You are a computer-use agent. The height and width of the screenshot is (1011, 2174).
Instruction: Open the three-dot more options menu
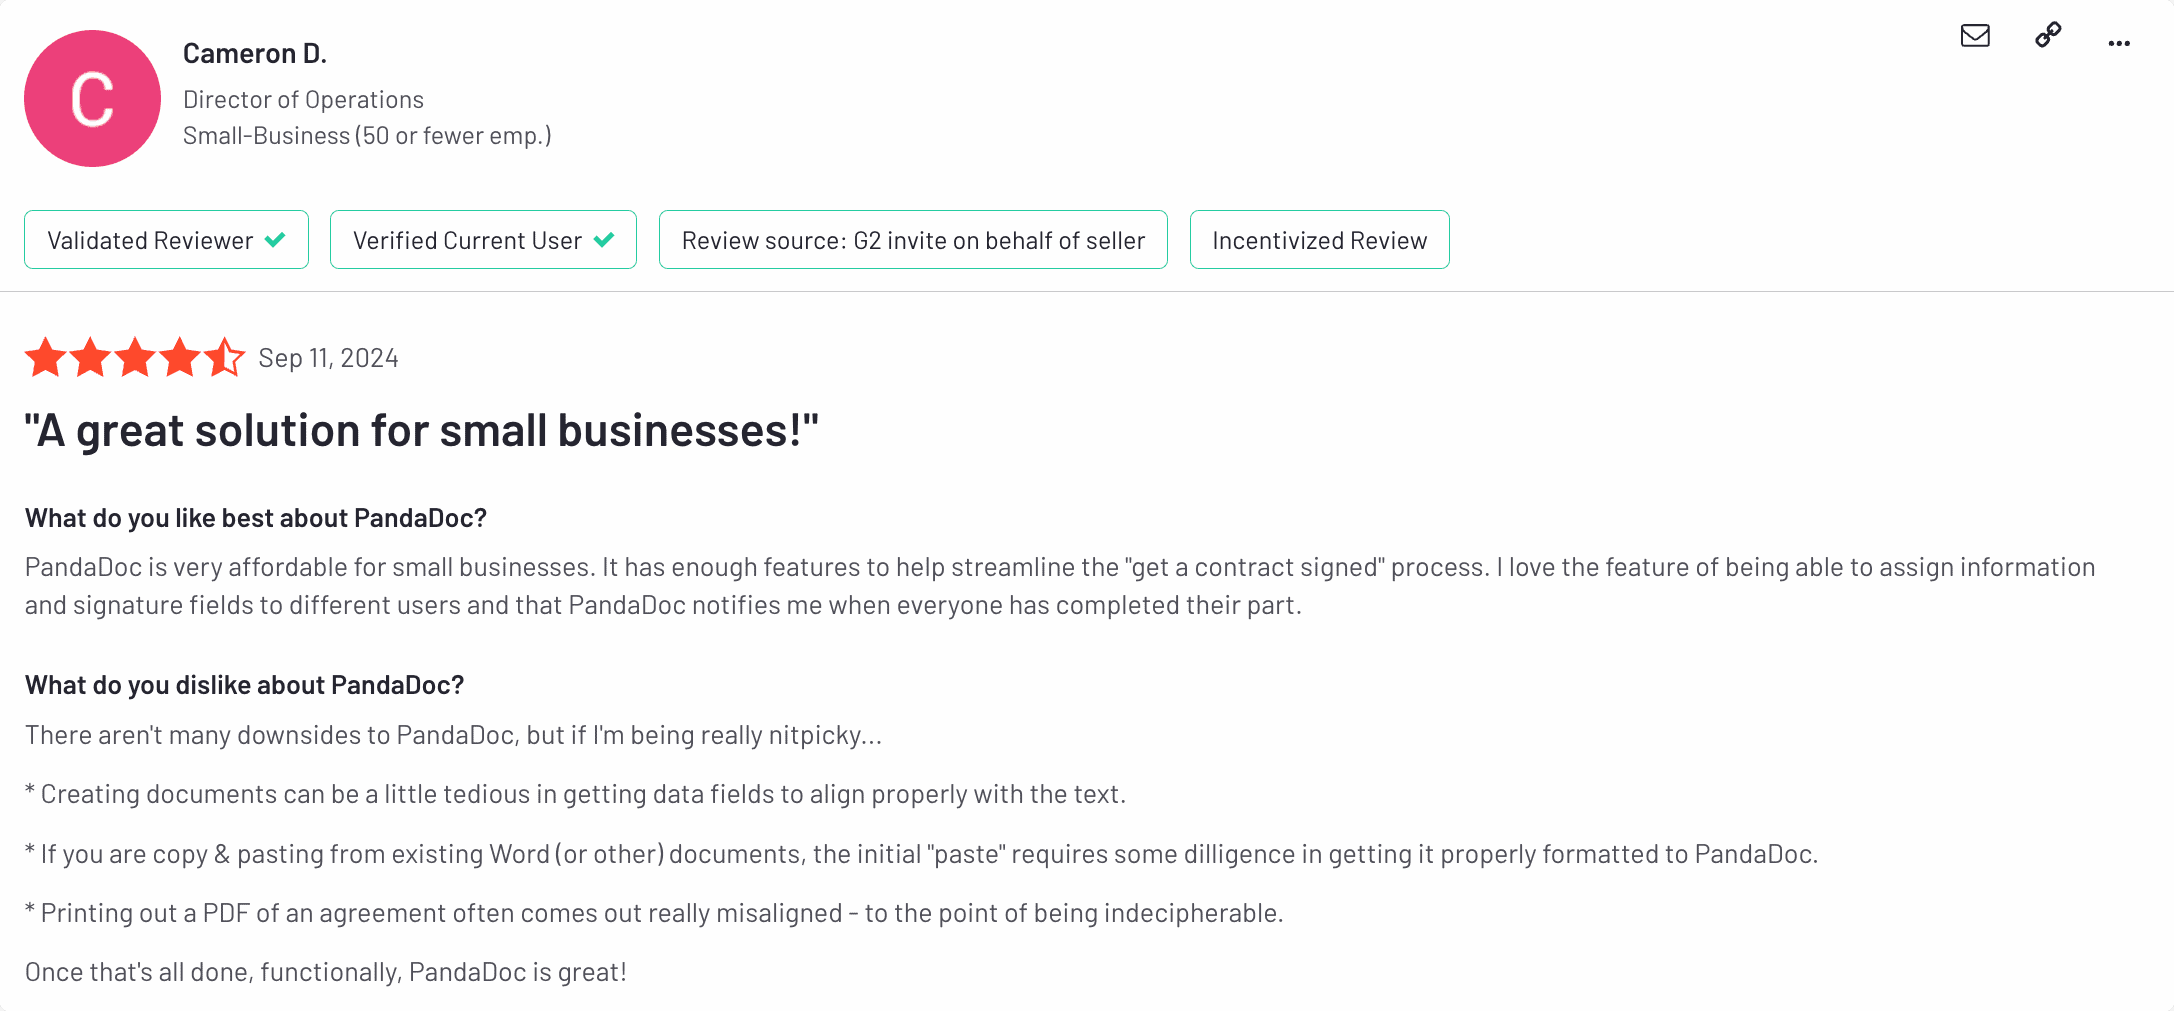point(2119,43)
